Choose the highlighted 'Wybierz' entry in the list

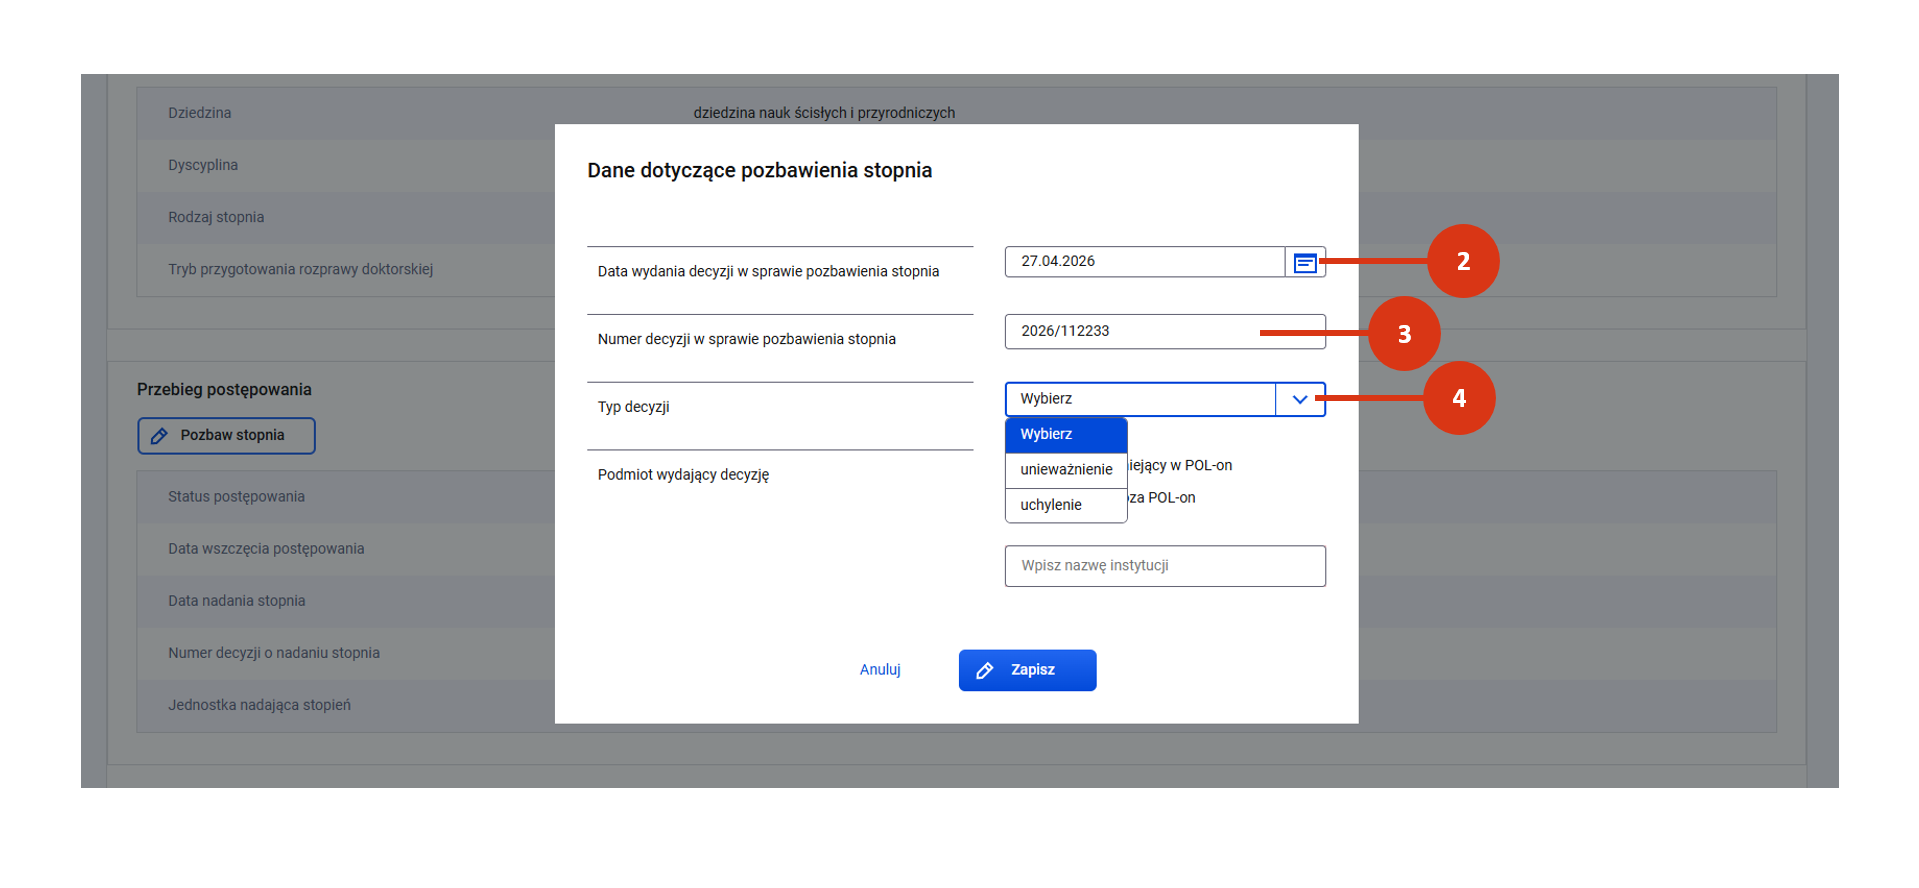(1065, 435)
